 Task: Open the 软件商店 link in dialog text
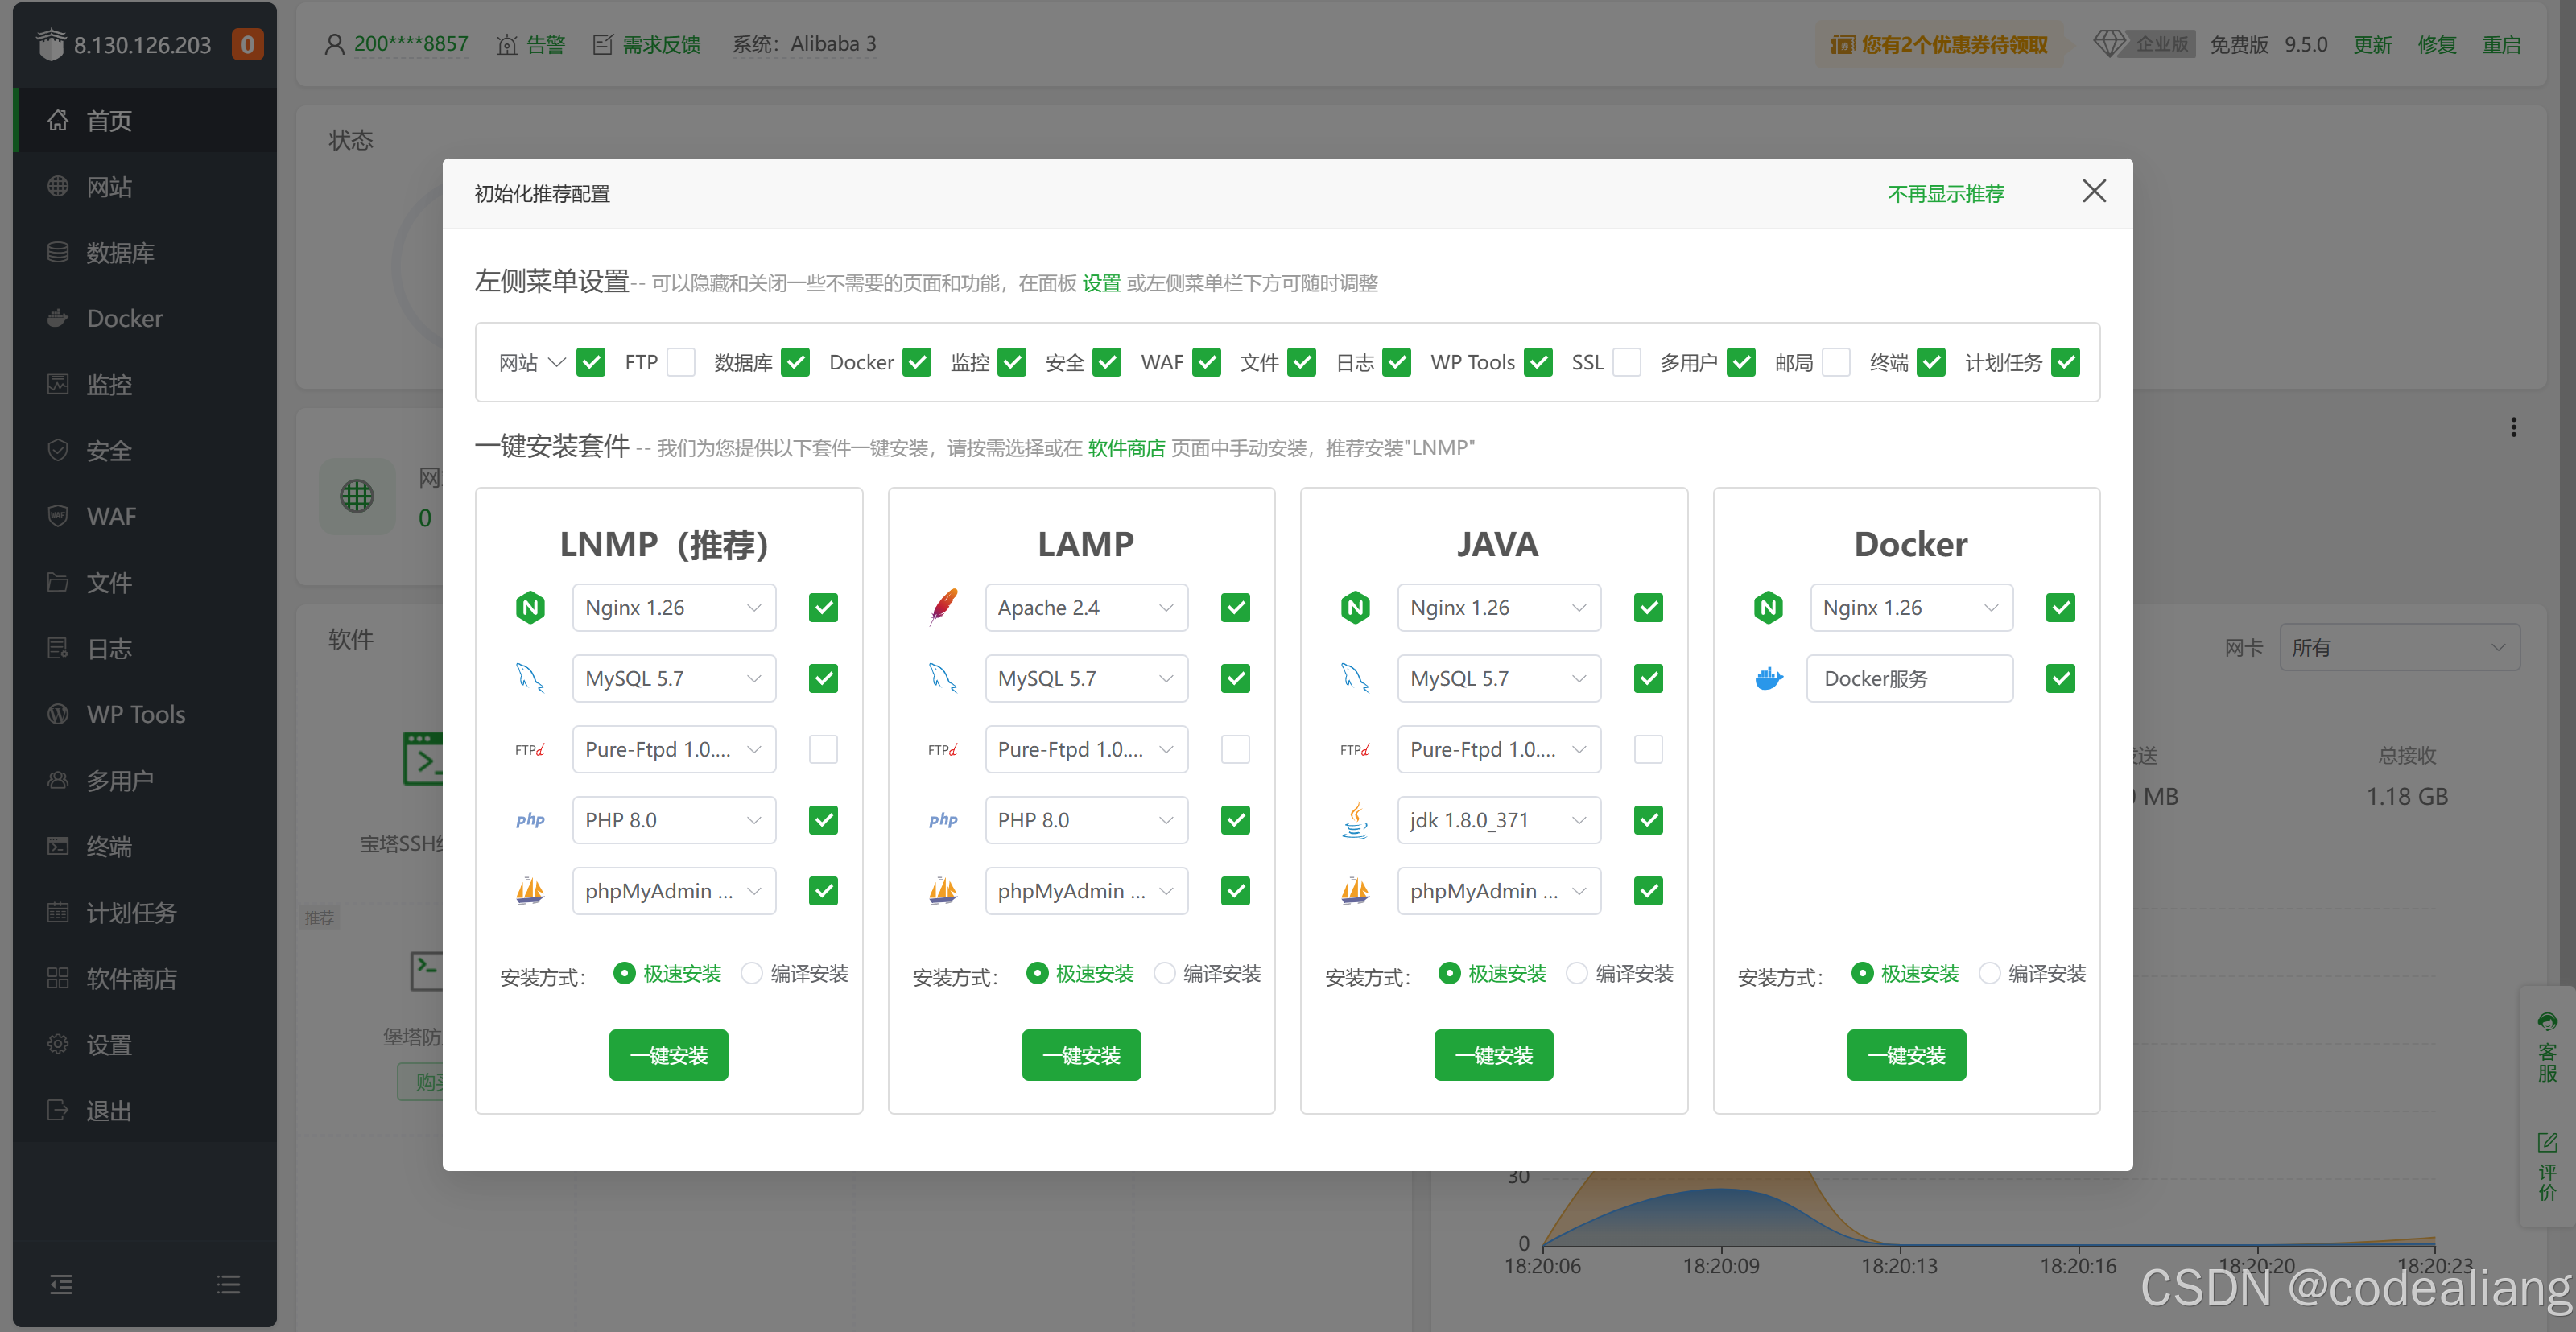(x=1127, y=448)
